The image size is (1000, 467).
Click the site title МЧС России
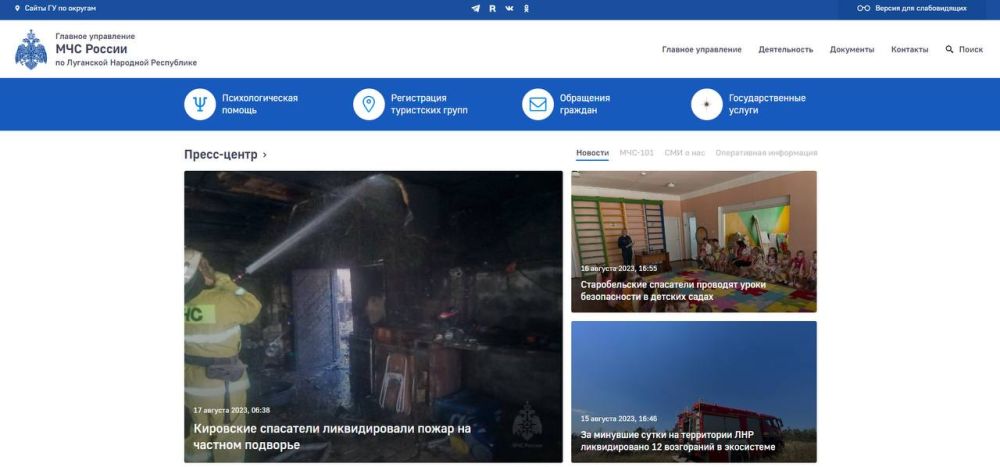(91, 49)
